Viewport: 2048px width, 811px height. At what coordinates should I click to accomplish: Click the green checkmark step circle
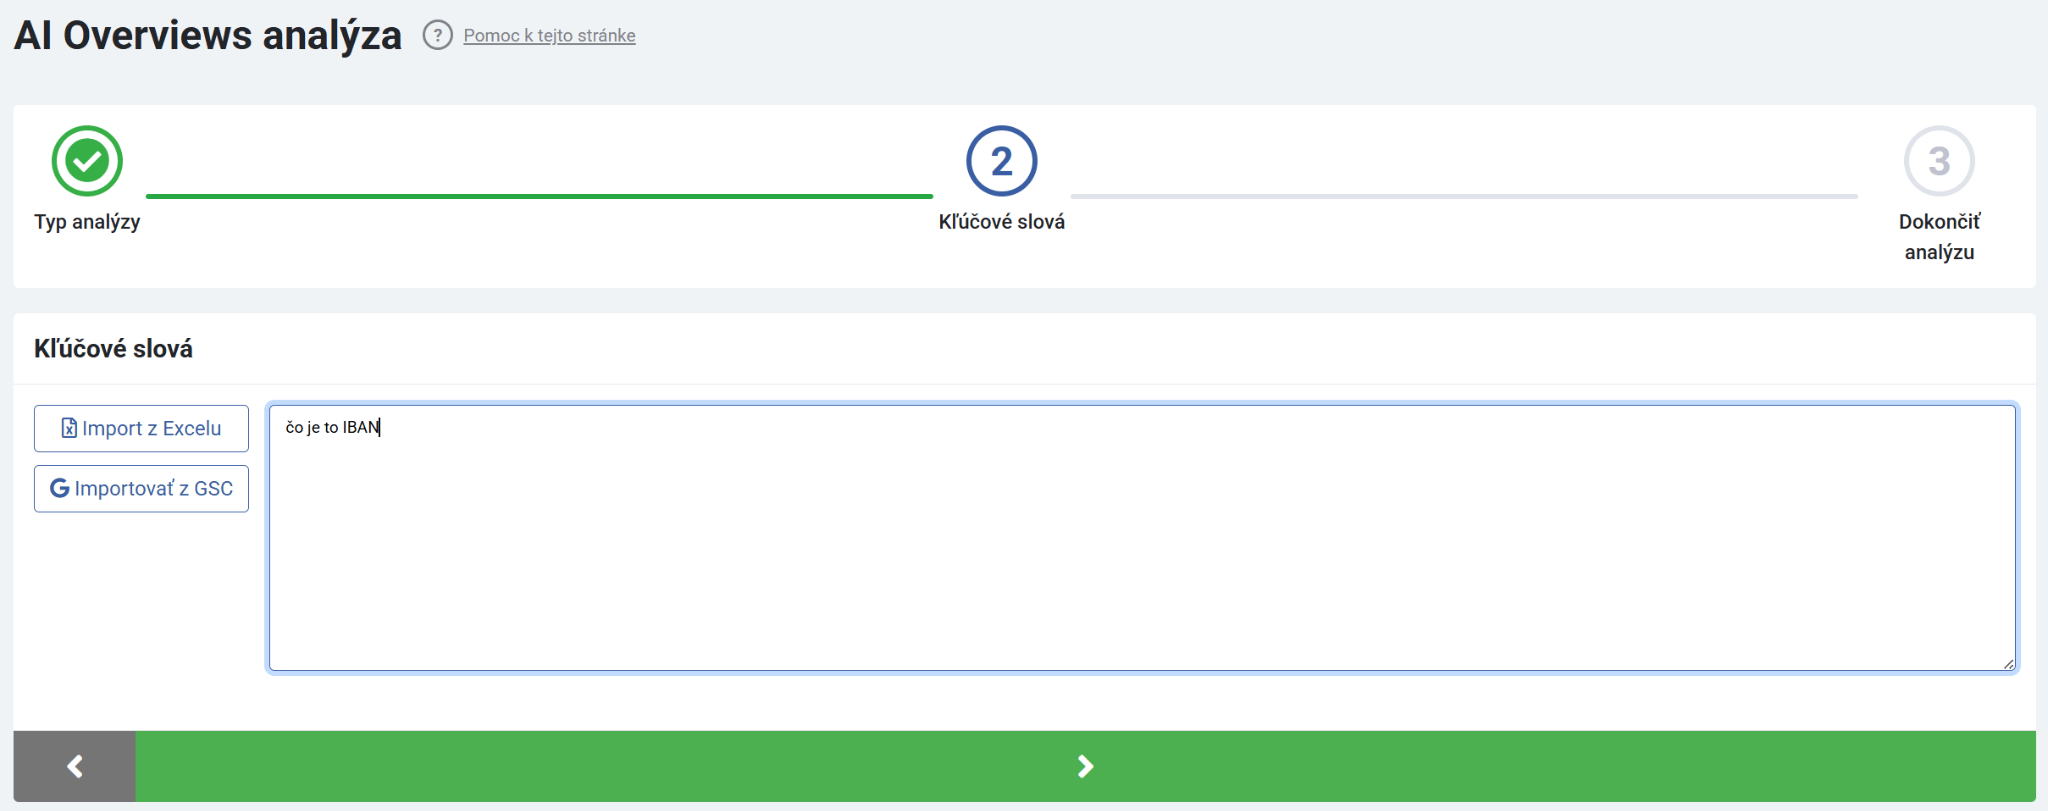(x=87, y=161)
